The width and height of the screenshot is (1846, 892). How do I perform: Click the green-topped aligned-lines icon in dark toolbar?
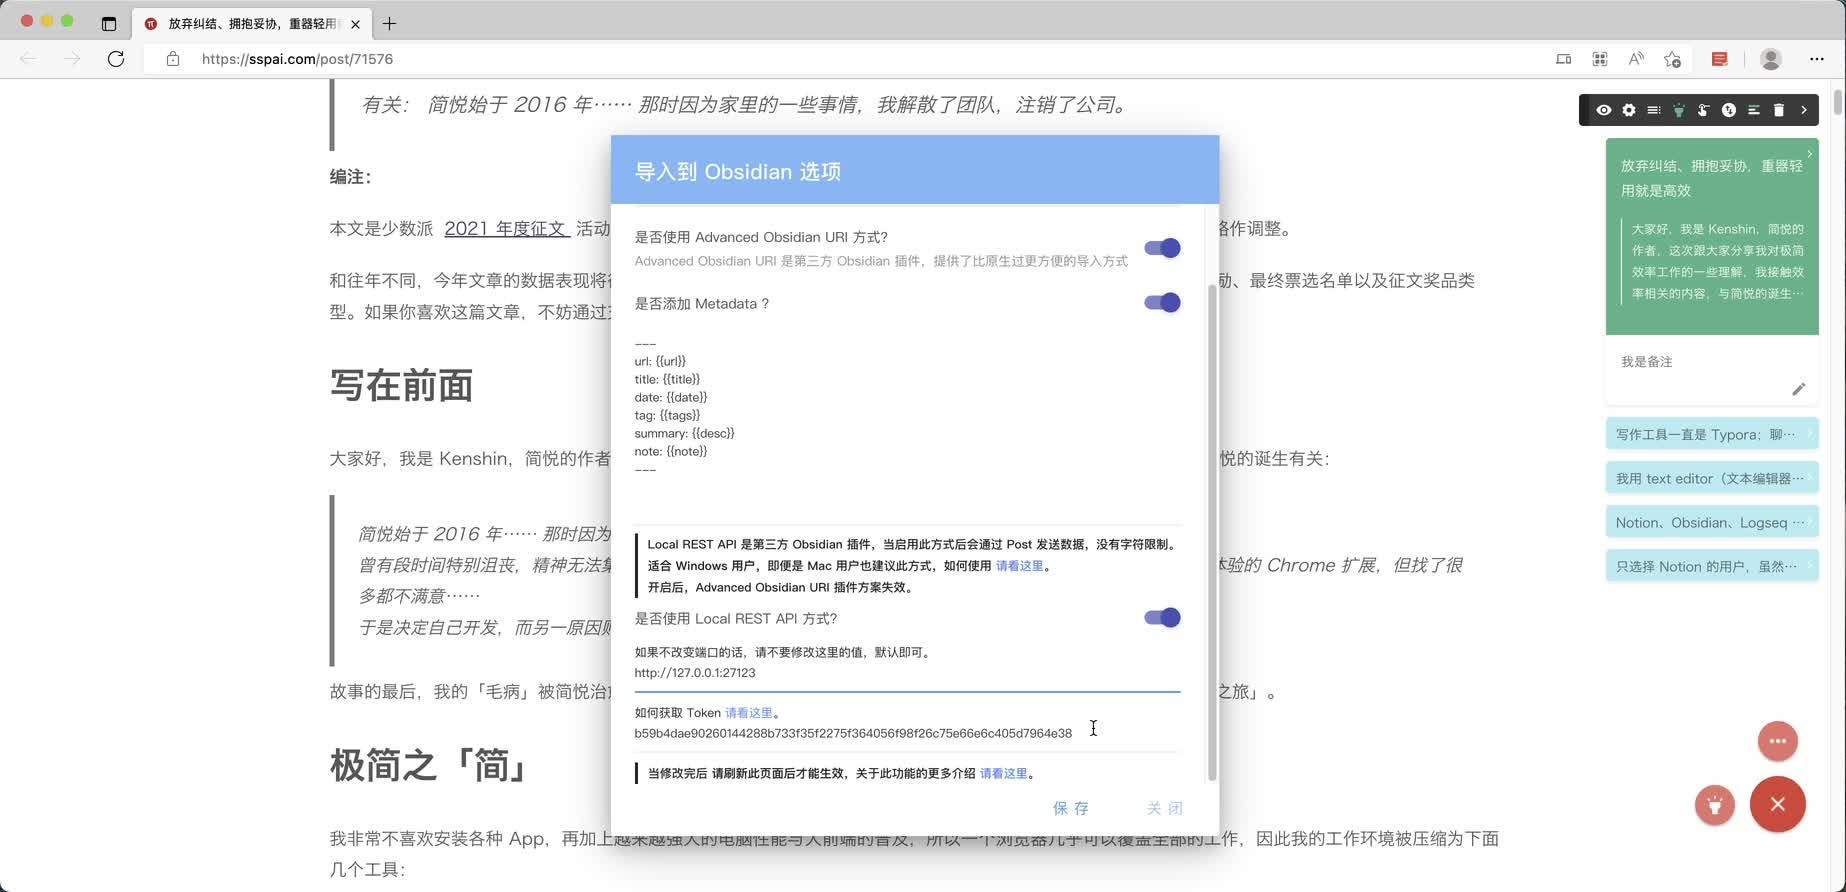click(1754, 110)
